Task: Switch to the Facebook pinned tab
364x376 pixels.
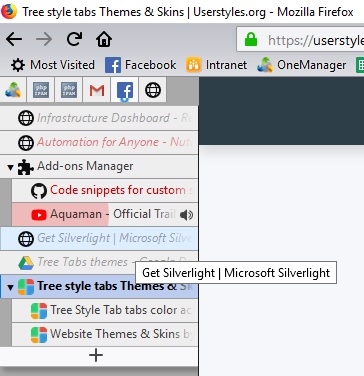Action: click(125, 90)
